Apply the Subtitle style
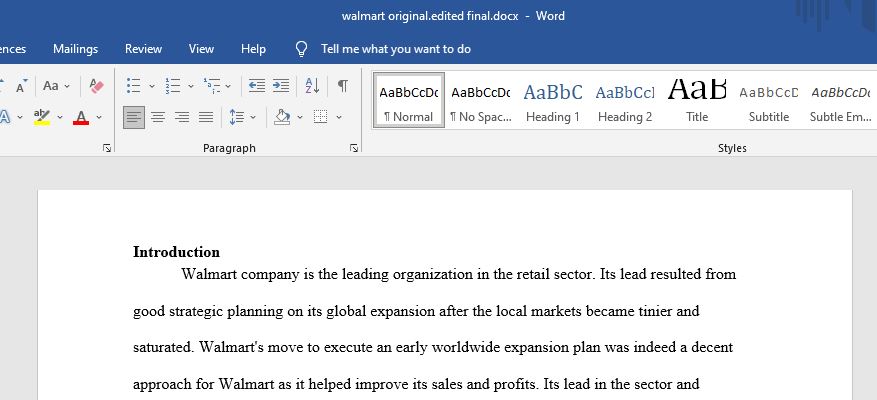Image resolution: width=877 pixels, height=400 pixels. (769, 101)
